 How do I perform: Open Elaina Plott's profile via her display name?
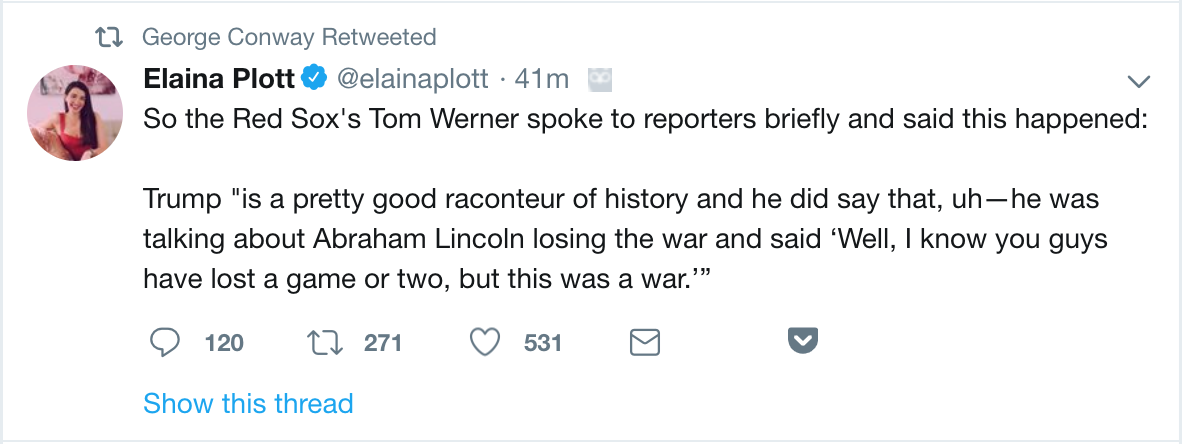click(x=220, y=78)
